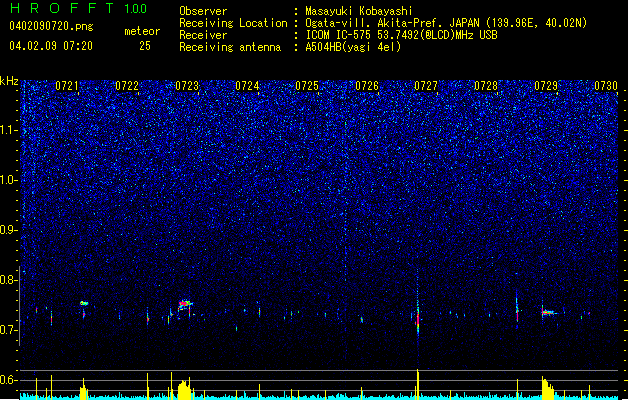Image resolution: width=629 pixels, height=400 pixels.
Task: Click the kHz axis unit label
Action: point(9,81)
